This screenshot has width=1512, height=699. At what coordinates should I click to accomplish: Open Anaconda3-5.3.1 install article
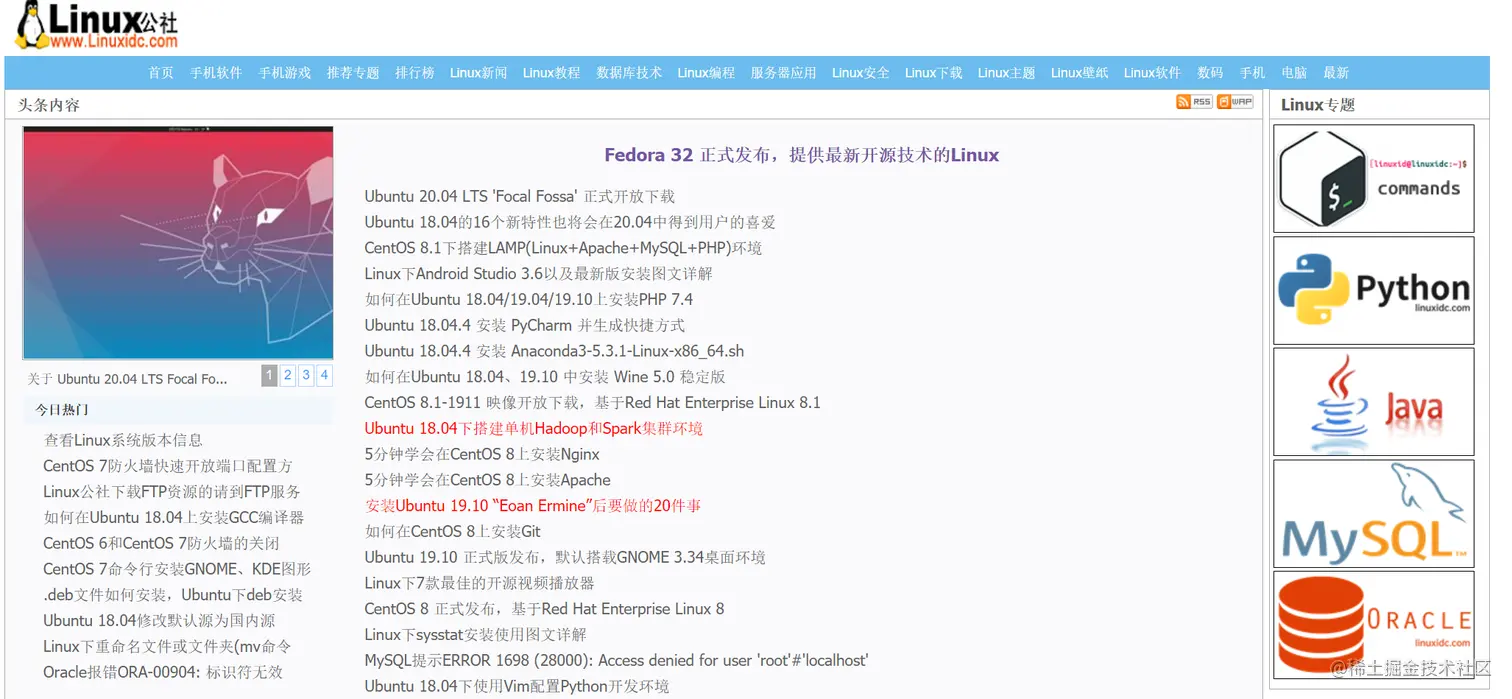(x=555, y=352)
